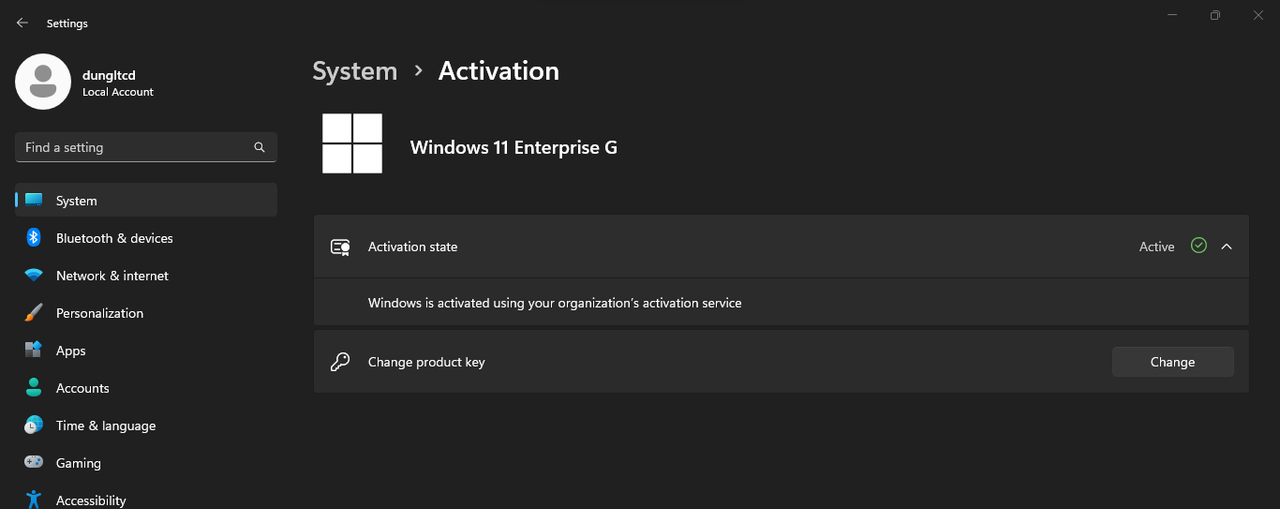Image resolution: width=1280 pixels, height=509 pixels.
Task: Click the Change product key icon
Action: 340,362
